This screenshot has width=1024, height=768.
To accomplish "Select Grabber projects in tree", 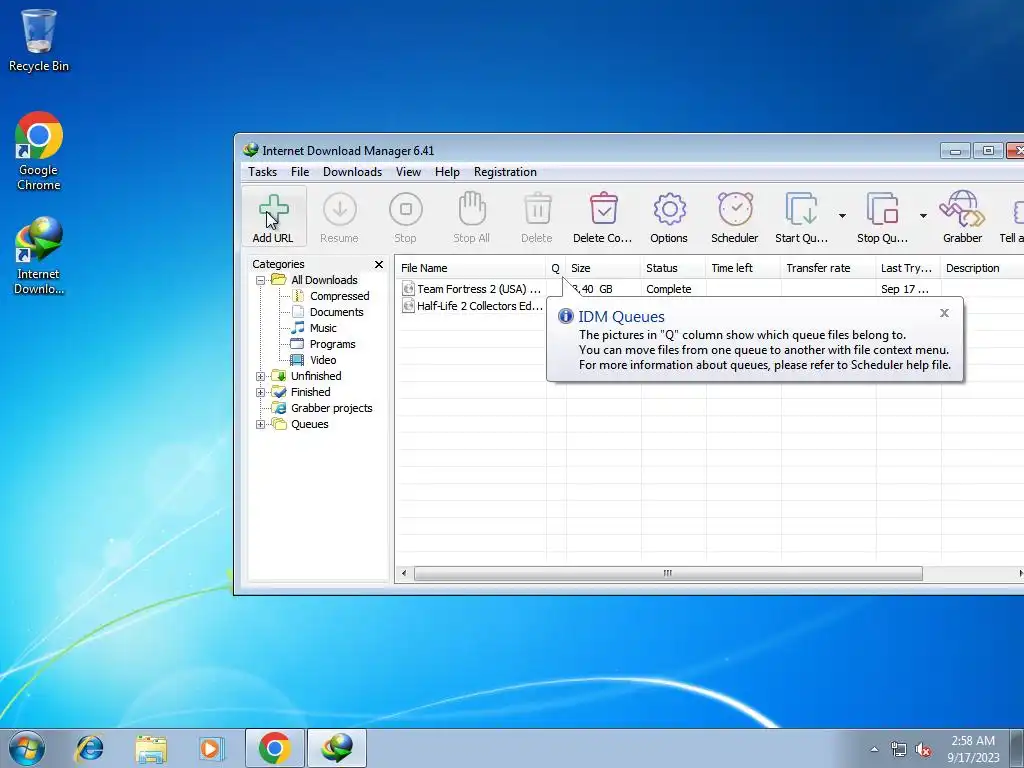I will [331, 408].
